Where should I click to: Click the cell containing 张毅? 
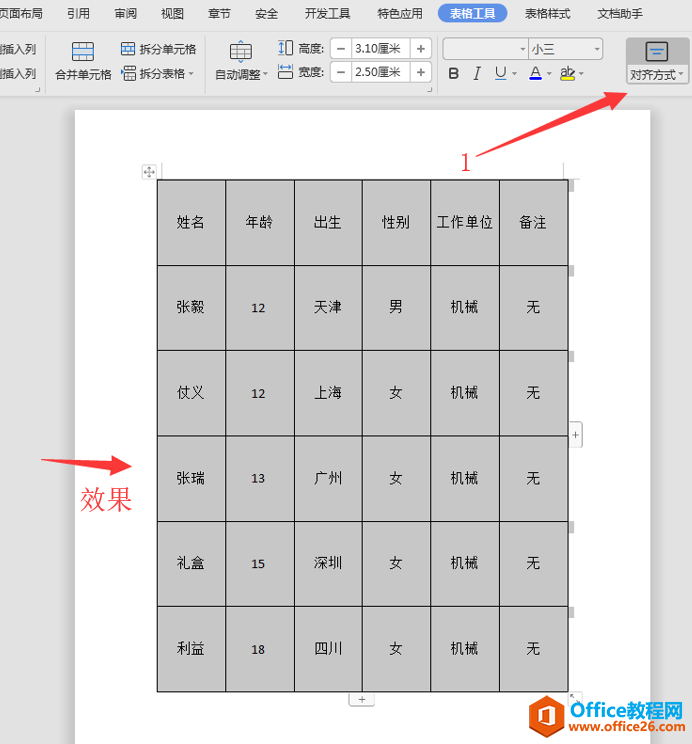(191, 308)
